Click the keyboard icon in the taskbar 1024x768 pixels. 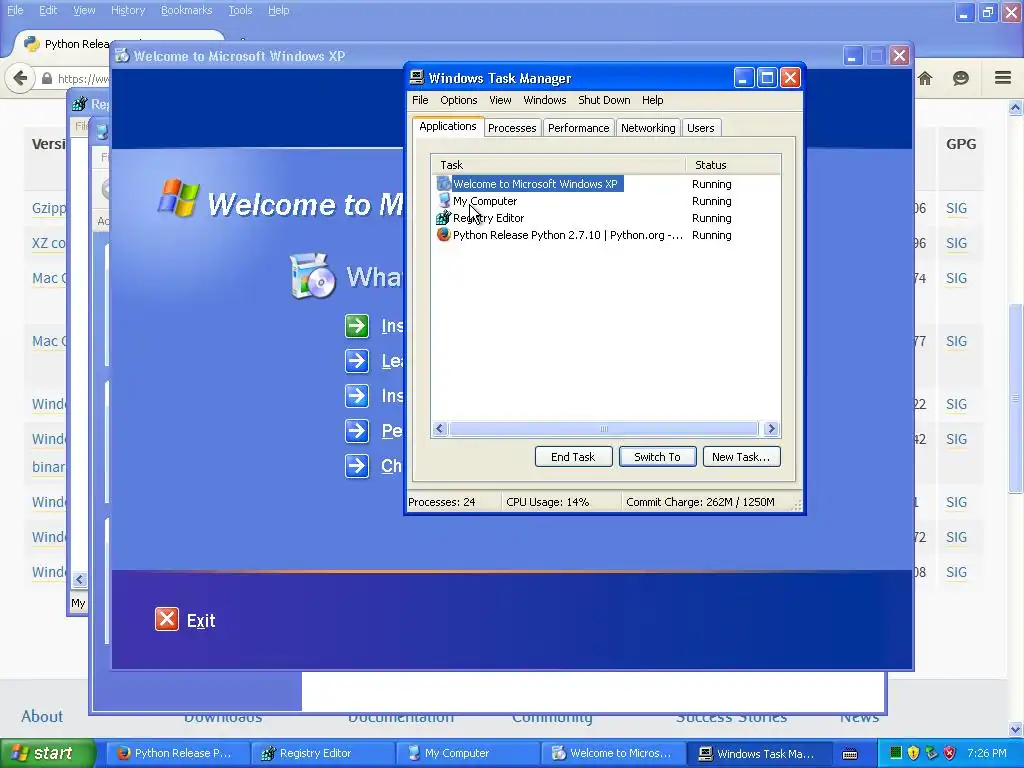click(x=850, y=754)
